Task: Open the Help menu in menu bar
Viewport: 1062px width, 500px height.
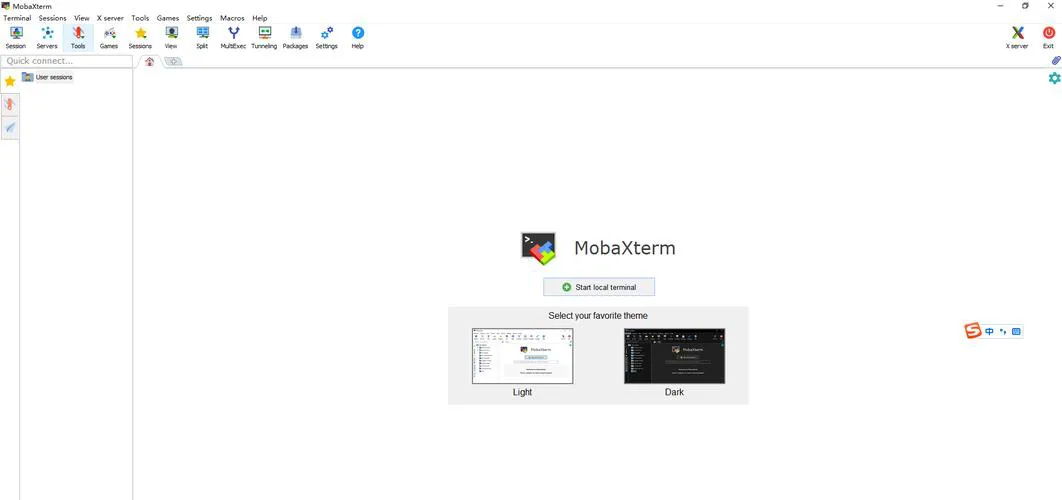Action: pyautogui.click(x=259, y=18)
